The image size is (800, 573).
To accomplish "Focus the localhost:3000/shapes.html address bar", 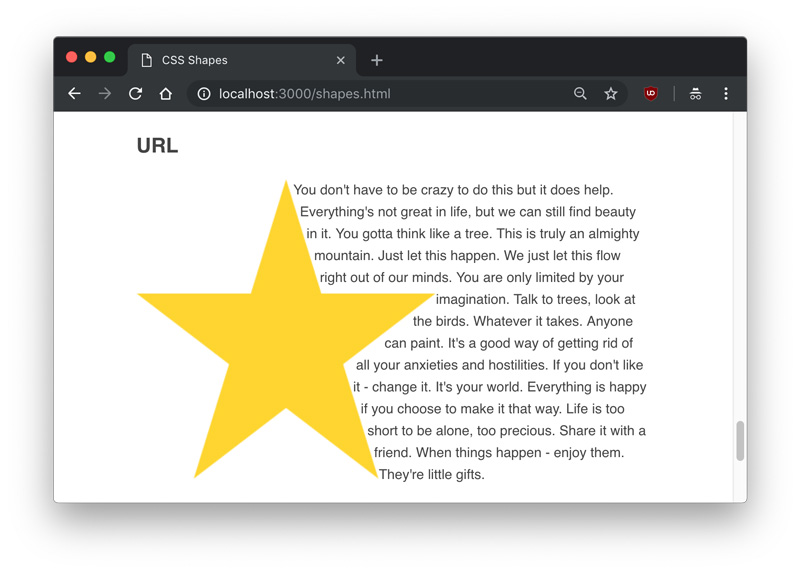I will coord(380,94).
